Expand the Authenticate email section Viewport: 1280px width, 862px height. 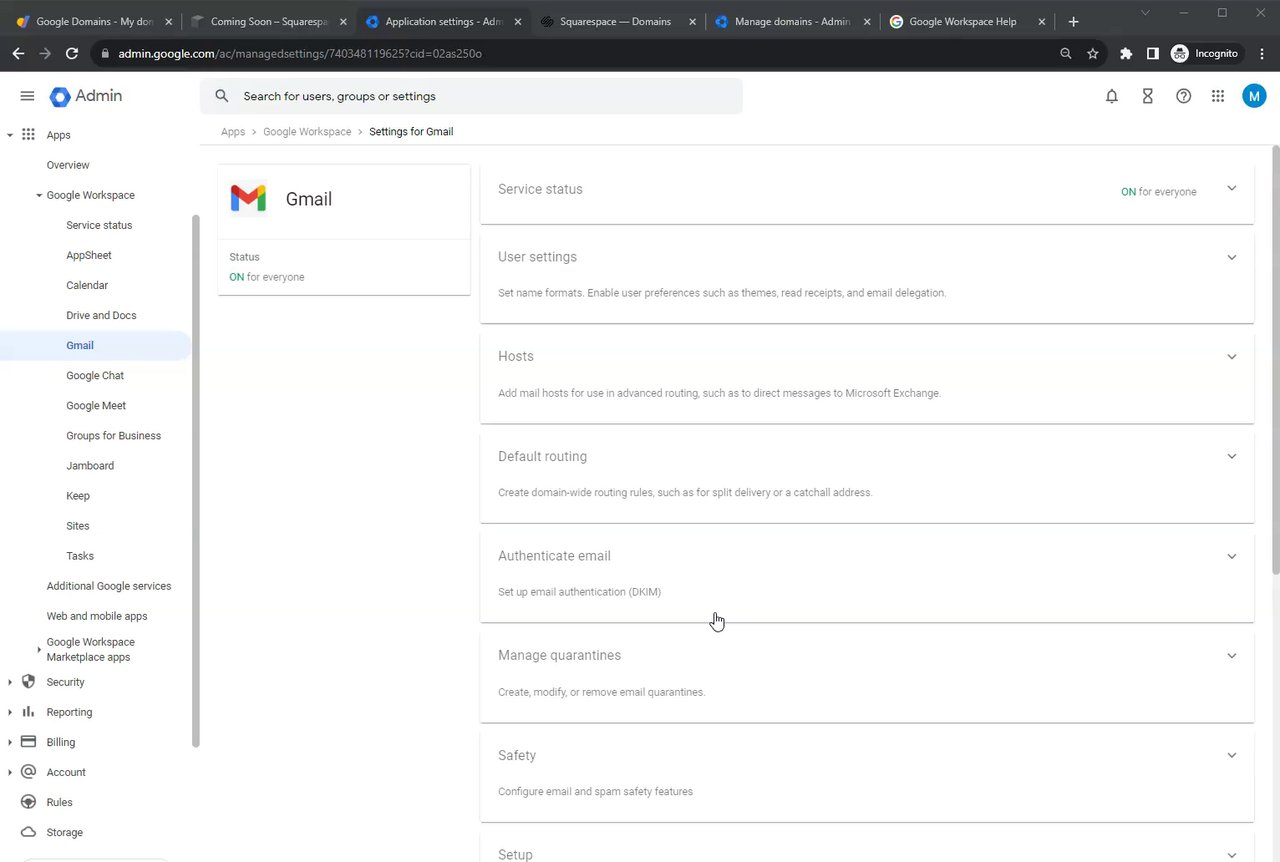[x=1231, y=556]
